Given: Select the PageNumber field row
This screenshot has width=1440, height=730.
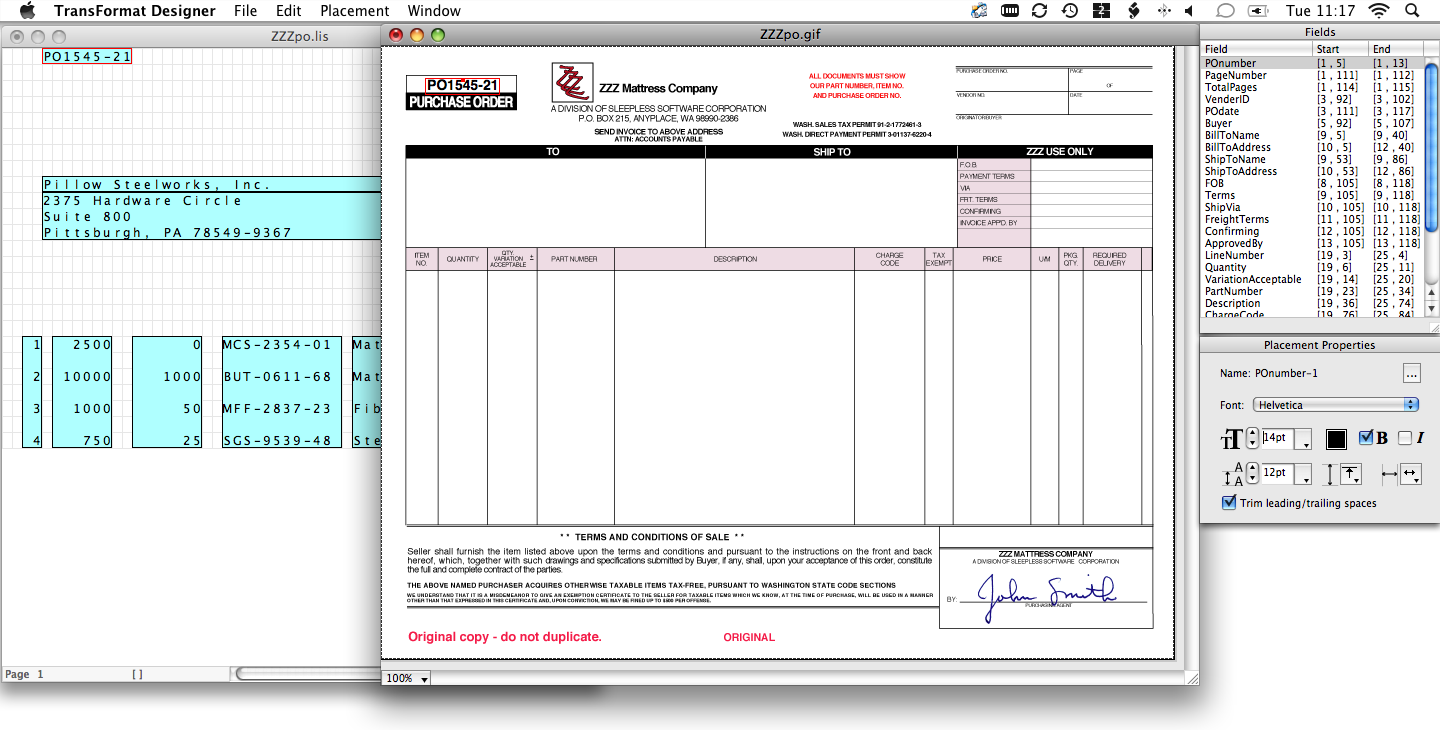Looking at the screenshot, I should pyautogui.click(x=1312, y=75).
